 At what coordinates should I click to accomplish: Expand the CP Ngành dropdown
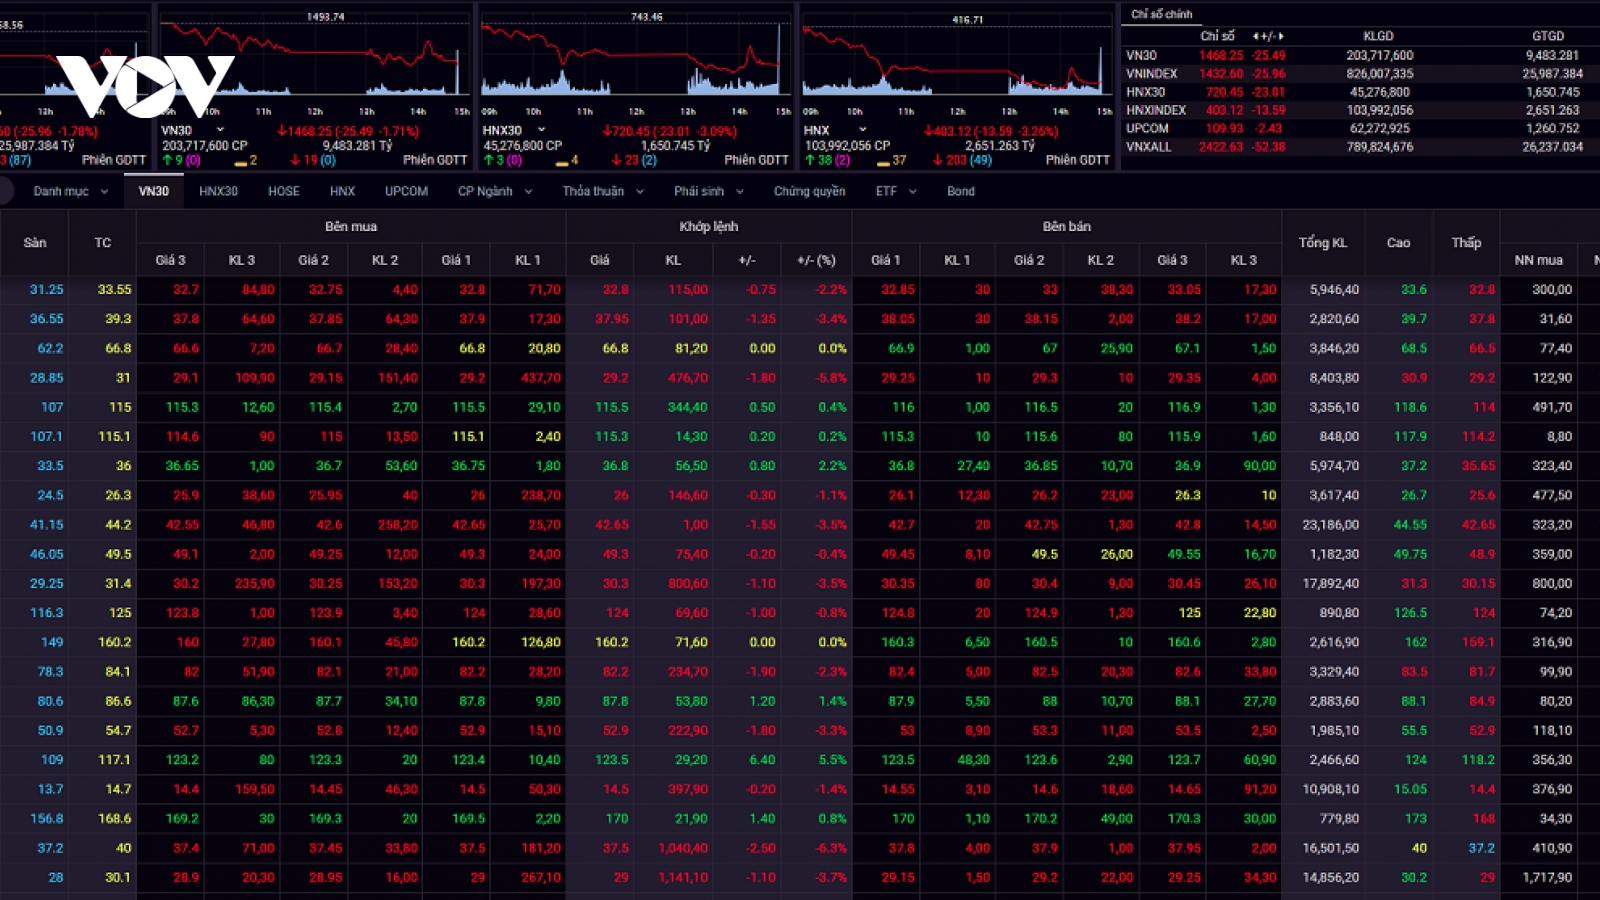529,191
